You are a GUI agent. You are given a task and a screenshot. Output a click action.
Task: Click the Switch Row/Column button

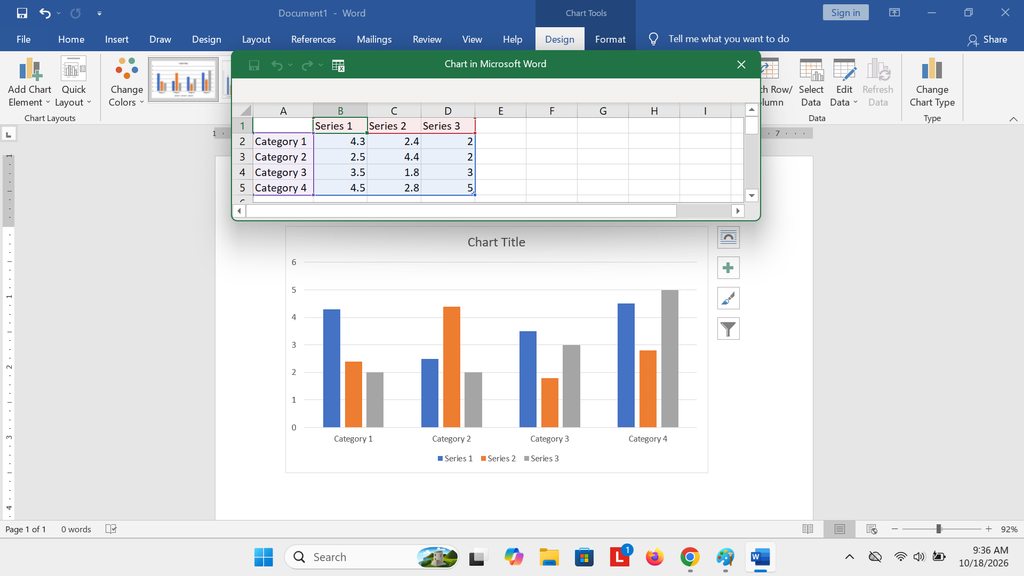(776, 82)
